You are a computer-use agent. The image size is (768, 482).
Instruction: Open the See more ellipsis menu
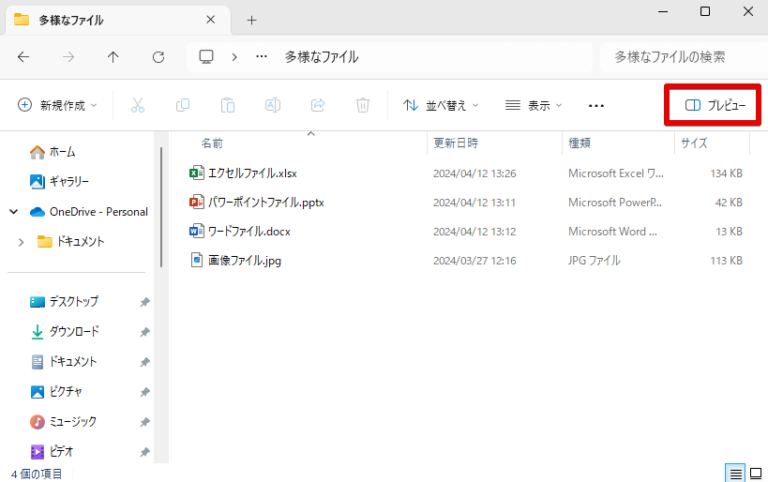(x=597, y=105)
